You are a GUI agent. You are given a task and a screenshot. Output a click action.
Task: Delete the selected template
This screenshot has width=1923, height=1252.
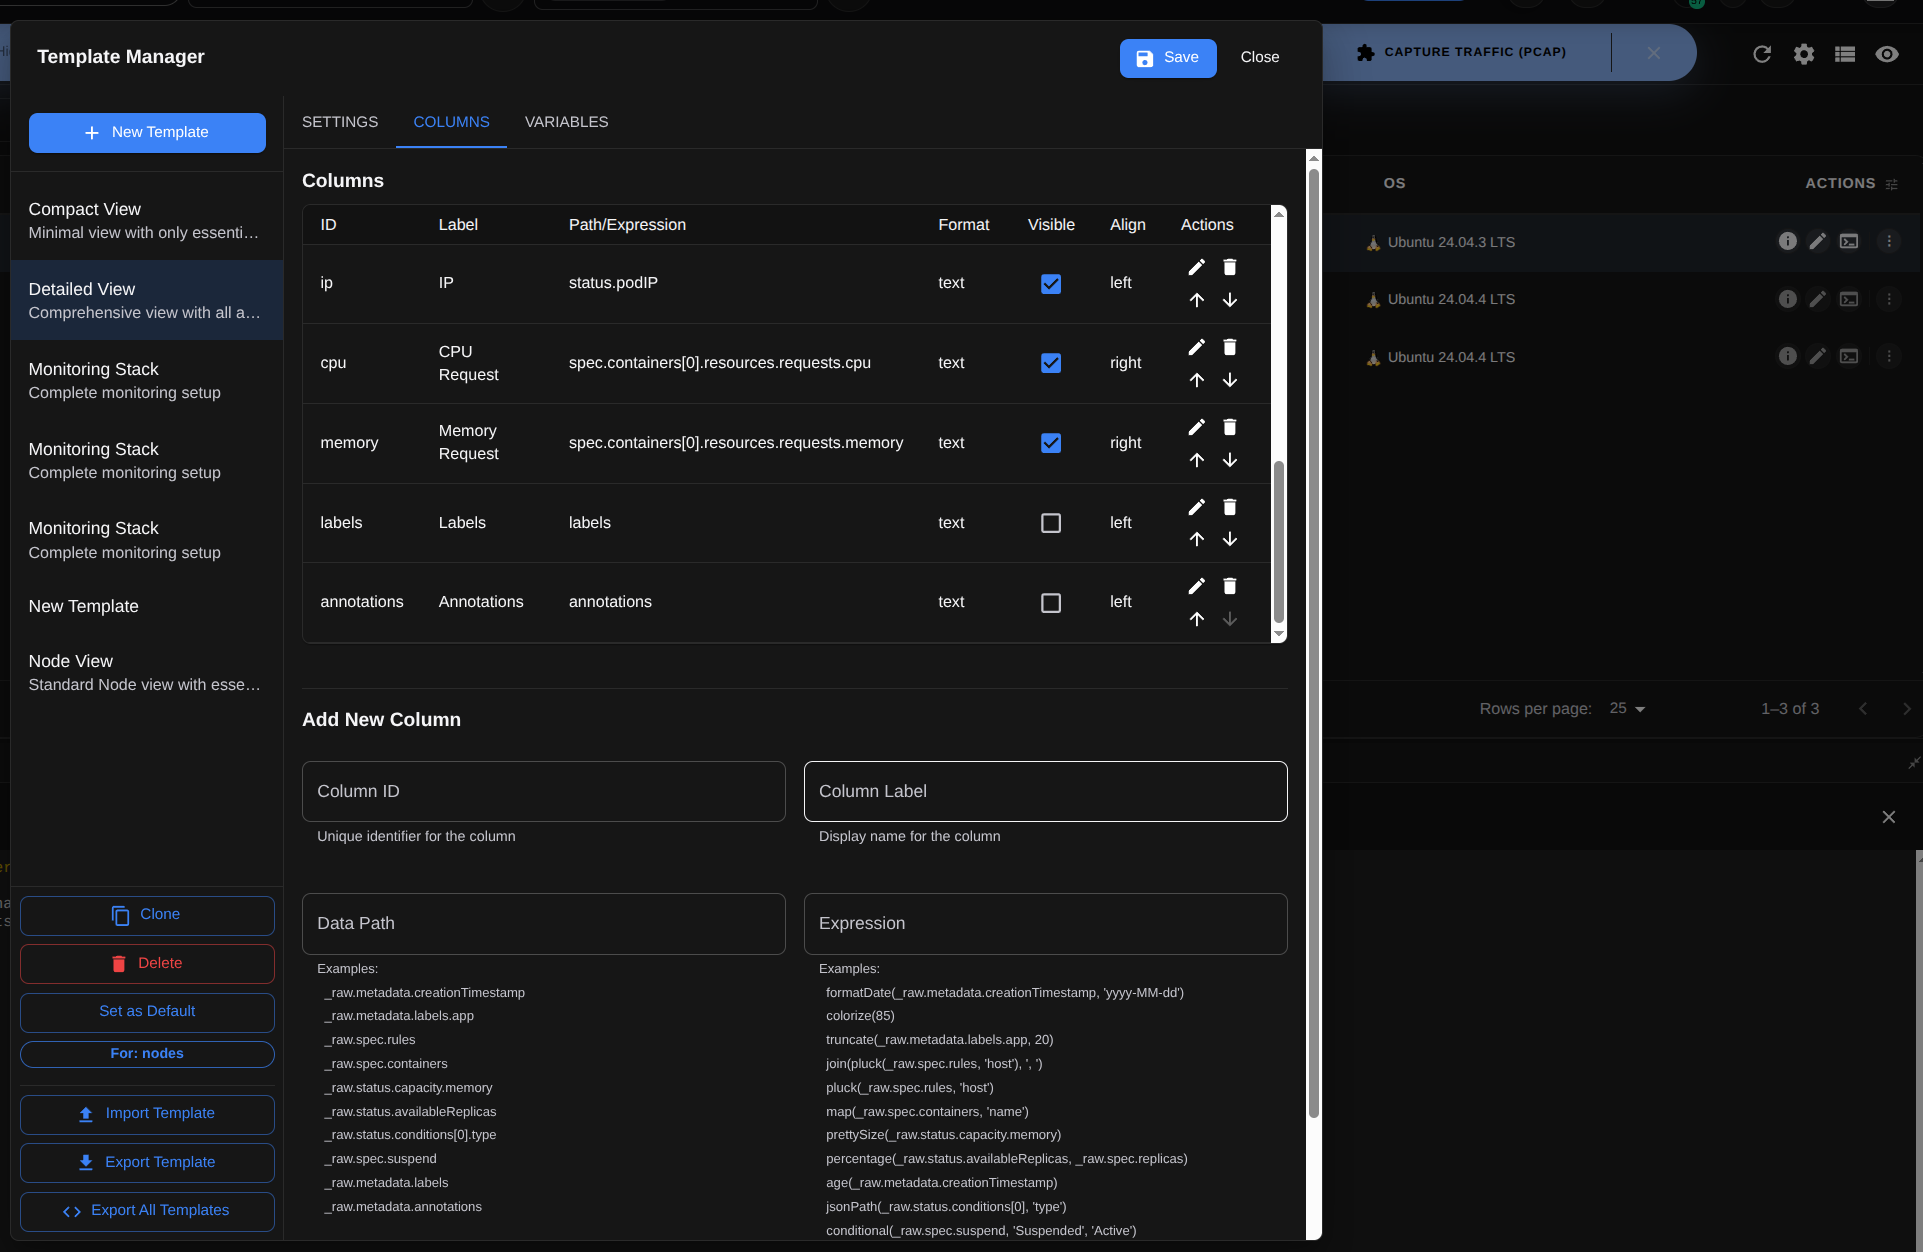[x=147, y=963]
